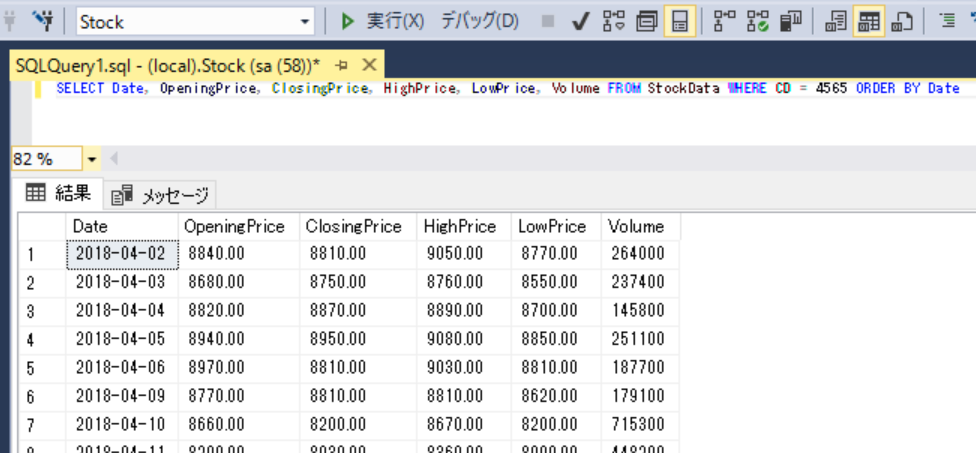The height and width of the screenshot is (453, 976).
Task: Click Volume cell 715300
Action: click(x=640, y=426)
